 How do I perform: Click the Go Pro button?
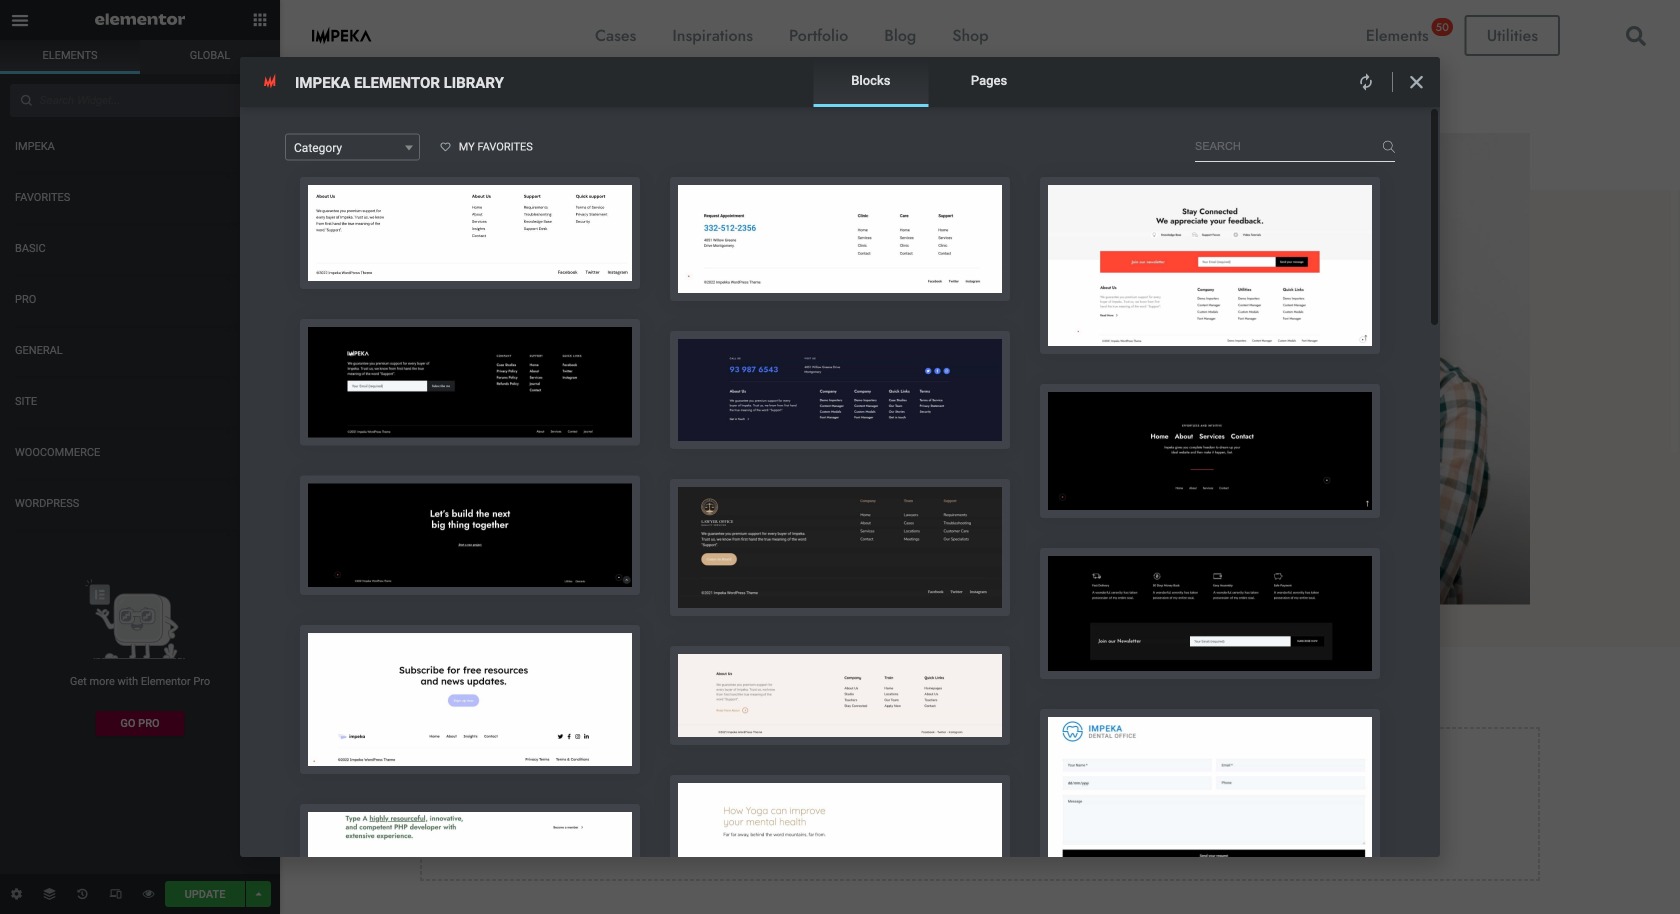[x=140, y=723]
